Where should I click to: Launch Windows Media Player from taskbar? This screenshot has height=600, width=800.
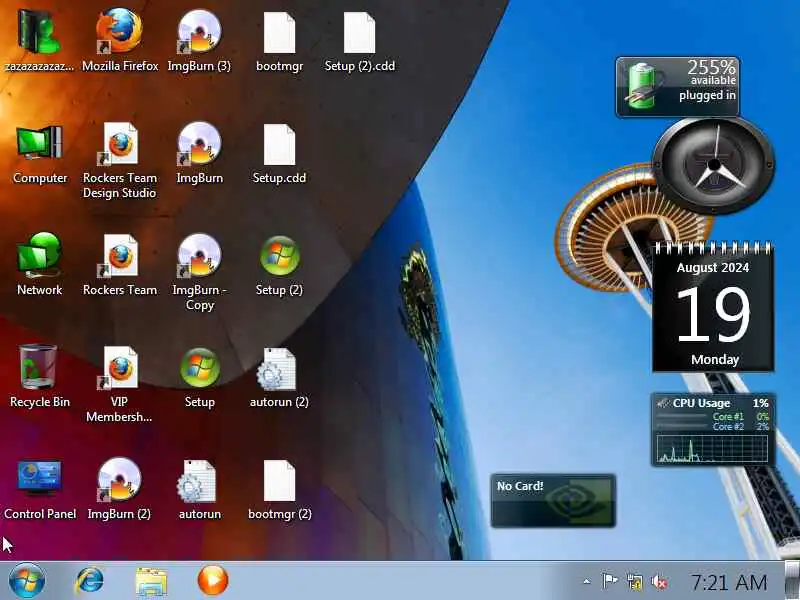(x=213, y=581)
